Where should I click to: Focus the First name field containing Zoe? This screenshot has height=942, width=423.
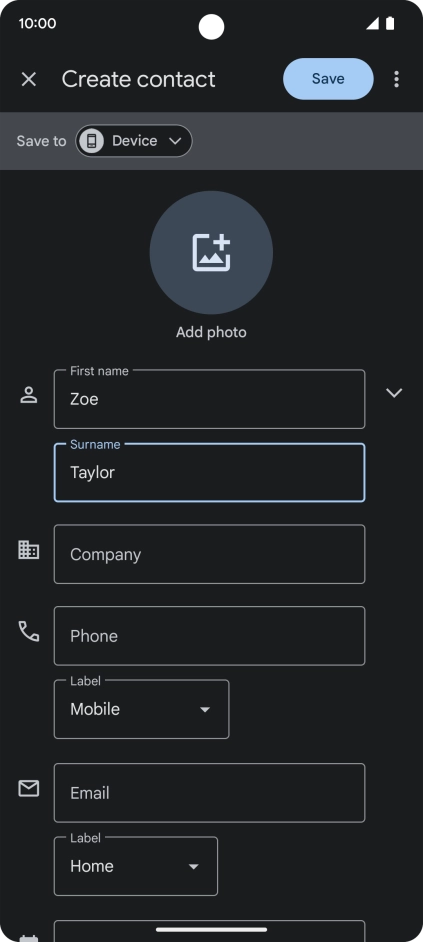209,399
